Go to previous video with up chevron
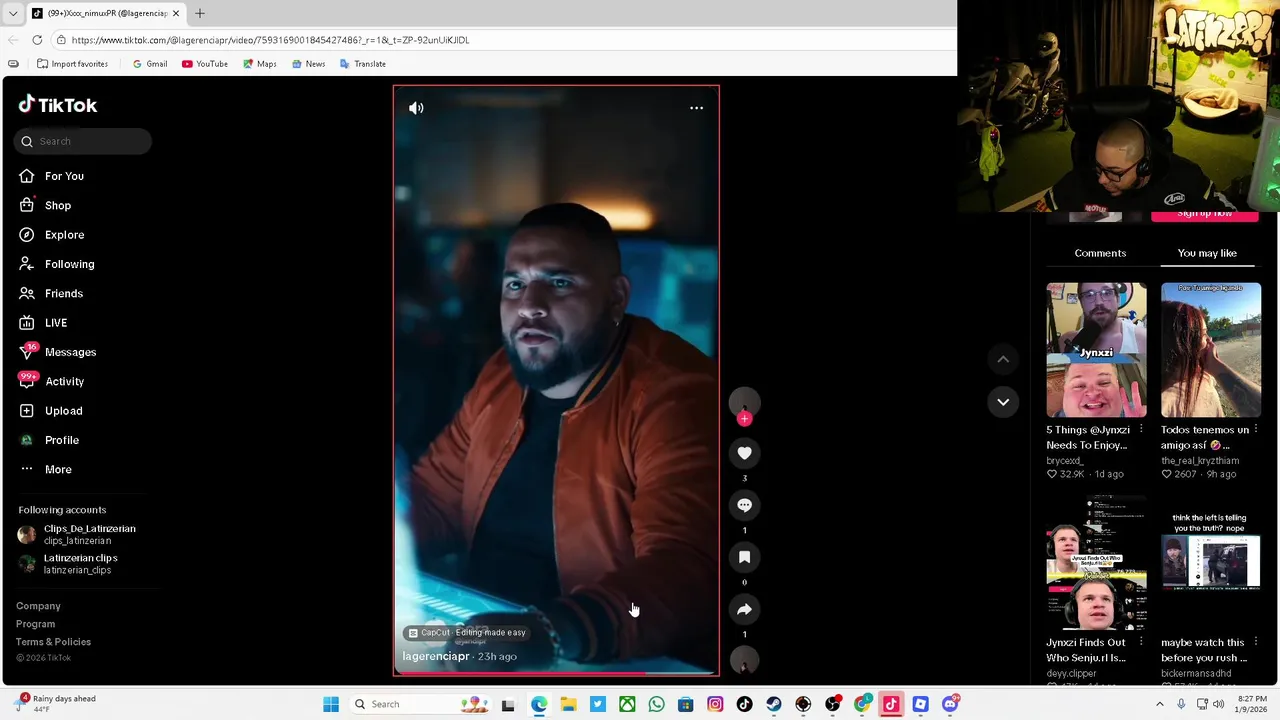Image resolution: width=1280 pixels, height=720 pixels. point(1003,359)
